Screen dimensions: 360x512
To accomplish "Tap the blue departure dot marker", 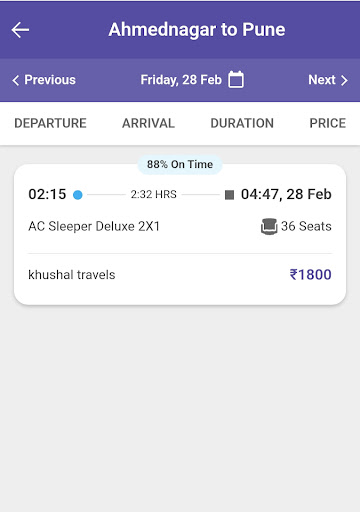I will (x=78, y=195).
